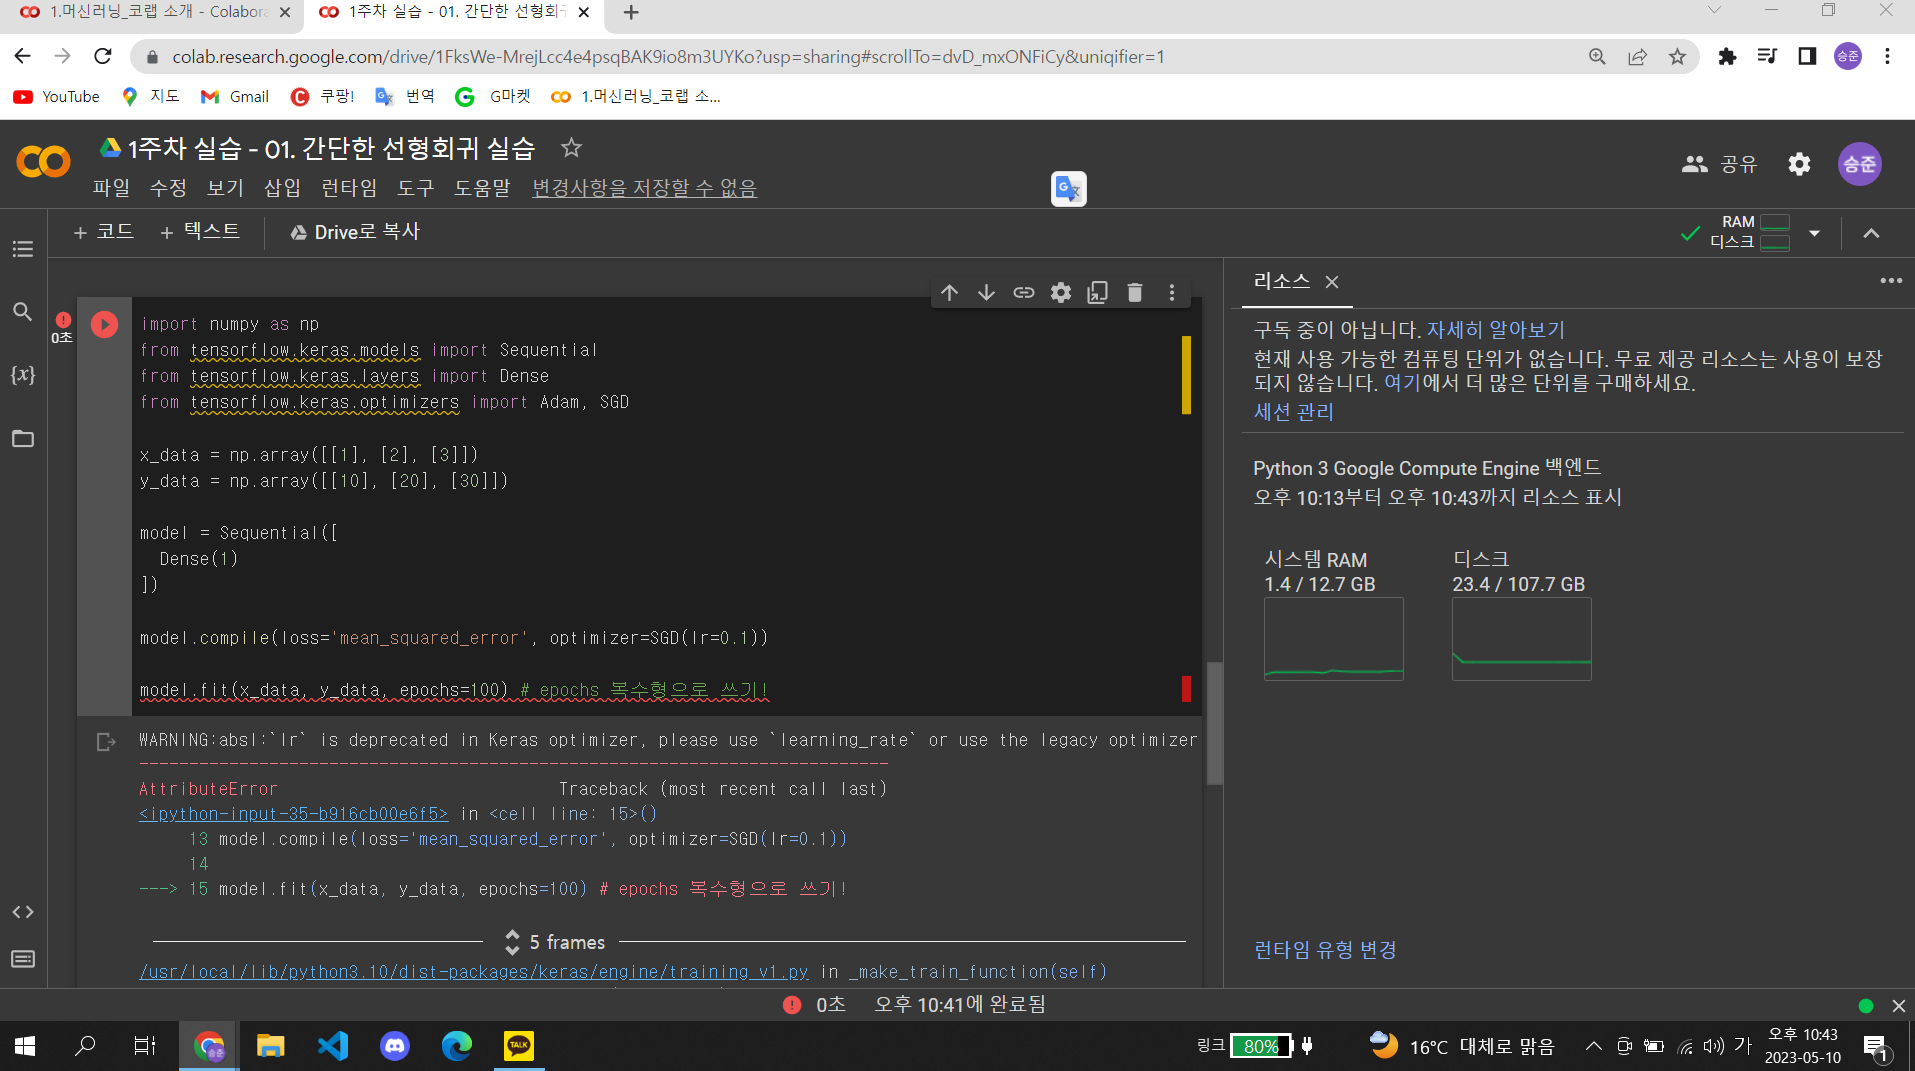Open KakaoTalk from taskbar
Viewport: 1915px width, 1071px height.
click(518, 1046)
